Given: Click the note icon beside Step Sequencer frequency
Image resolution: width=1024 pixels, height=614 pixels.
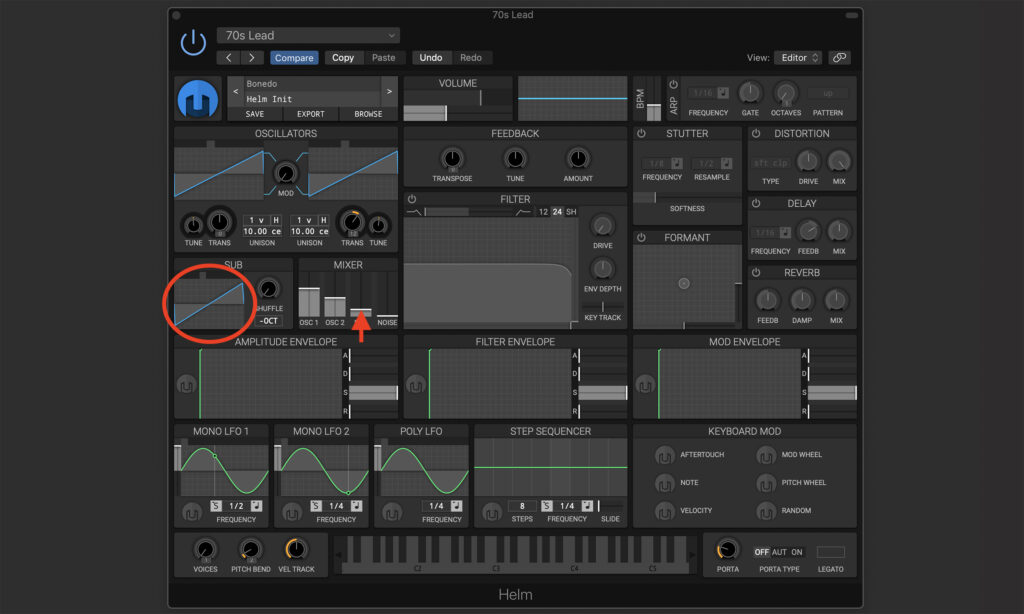Looking at the screenshot, I should (587, 506).
